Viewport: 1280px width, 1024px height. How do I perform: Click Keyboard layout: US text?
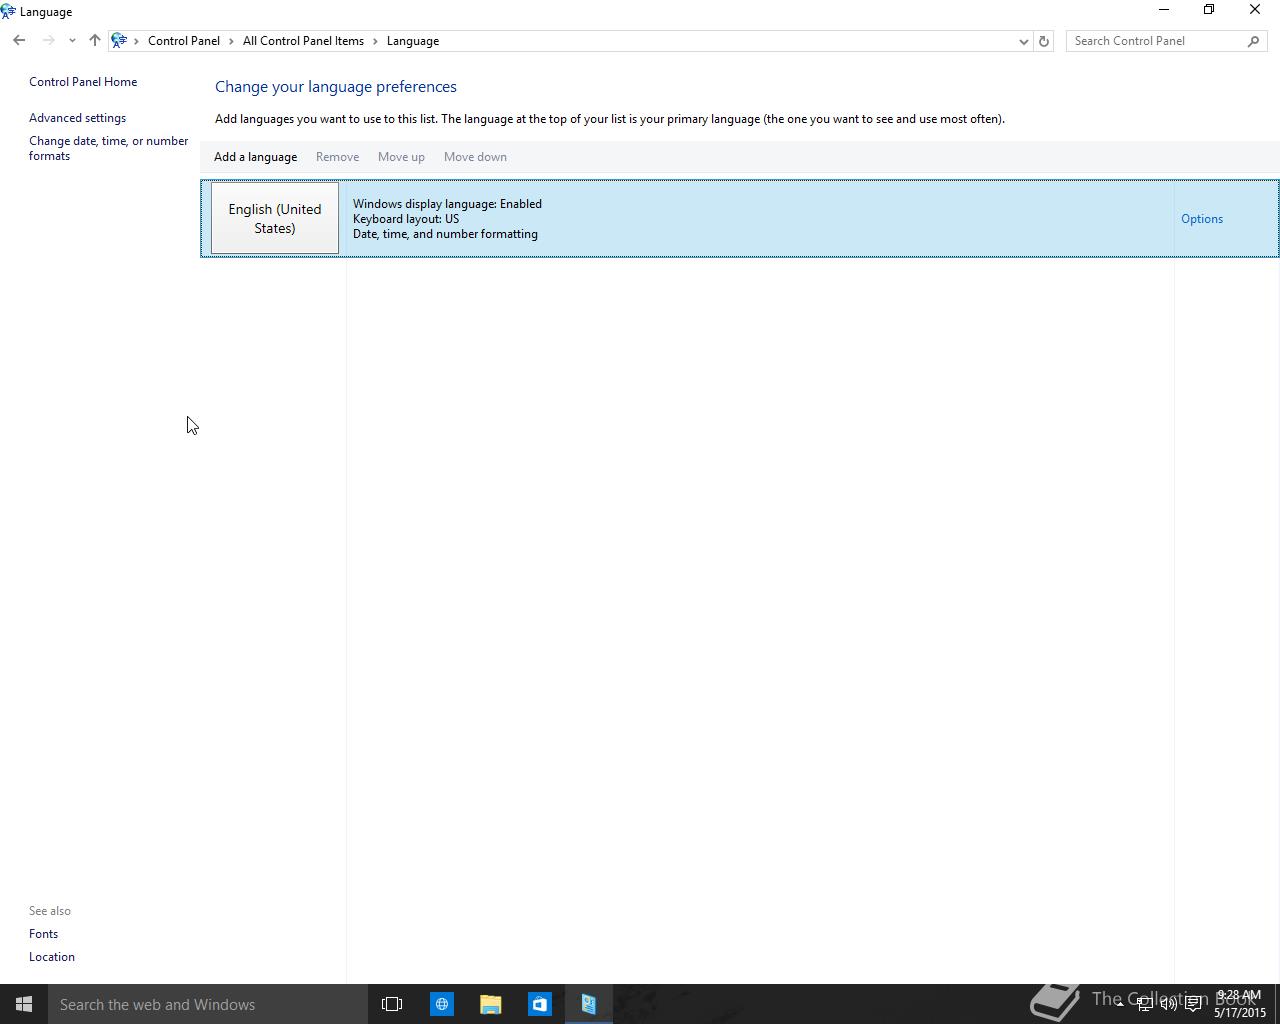click(x=406, y=219)
